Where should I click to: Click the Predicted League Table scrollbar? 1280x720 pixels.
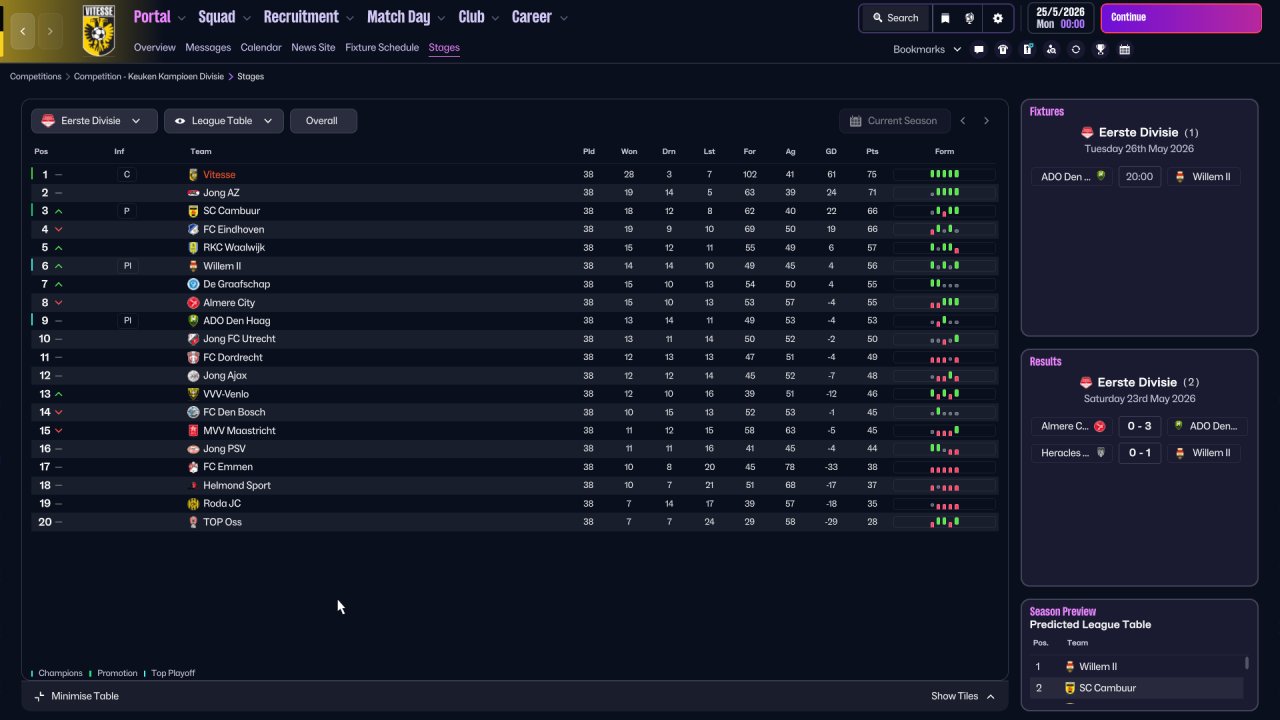click(1247, 663)
